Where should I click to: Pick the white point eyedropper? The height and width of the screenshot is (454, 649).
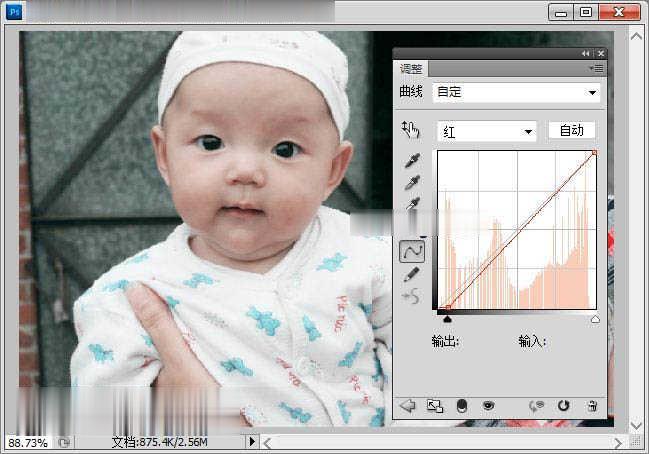(x=412, y=203)
